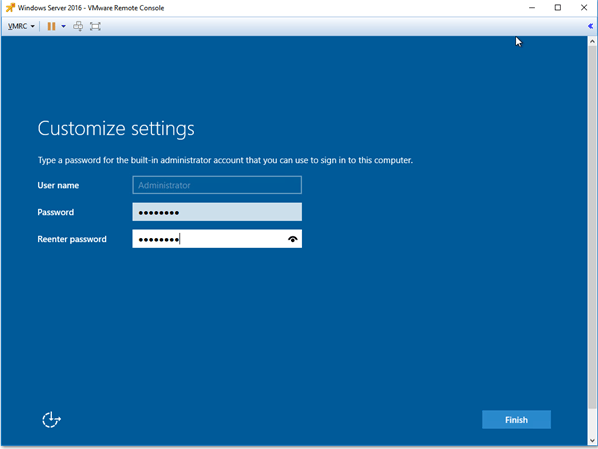
Task: Click the disabled Administrator user name field
Action: tap(217, 185)
